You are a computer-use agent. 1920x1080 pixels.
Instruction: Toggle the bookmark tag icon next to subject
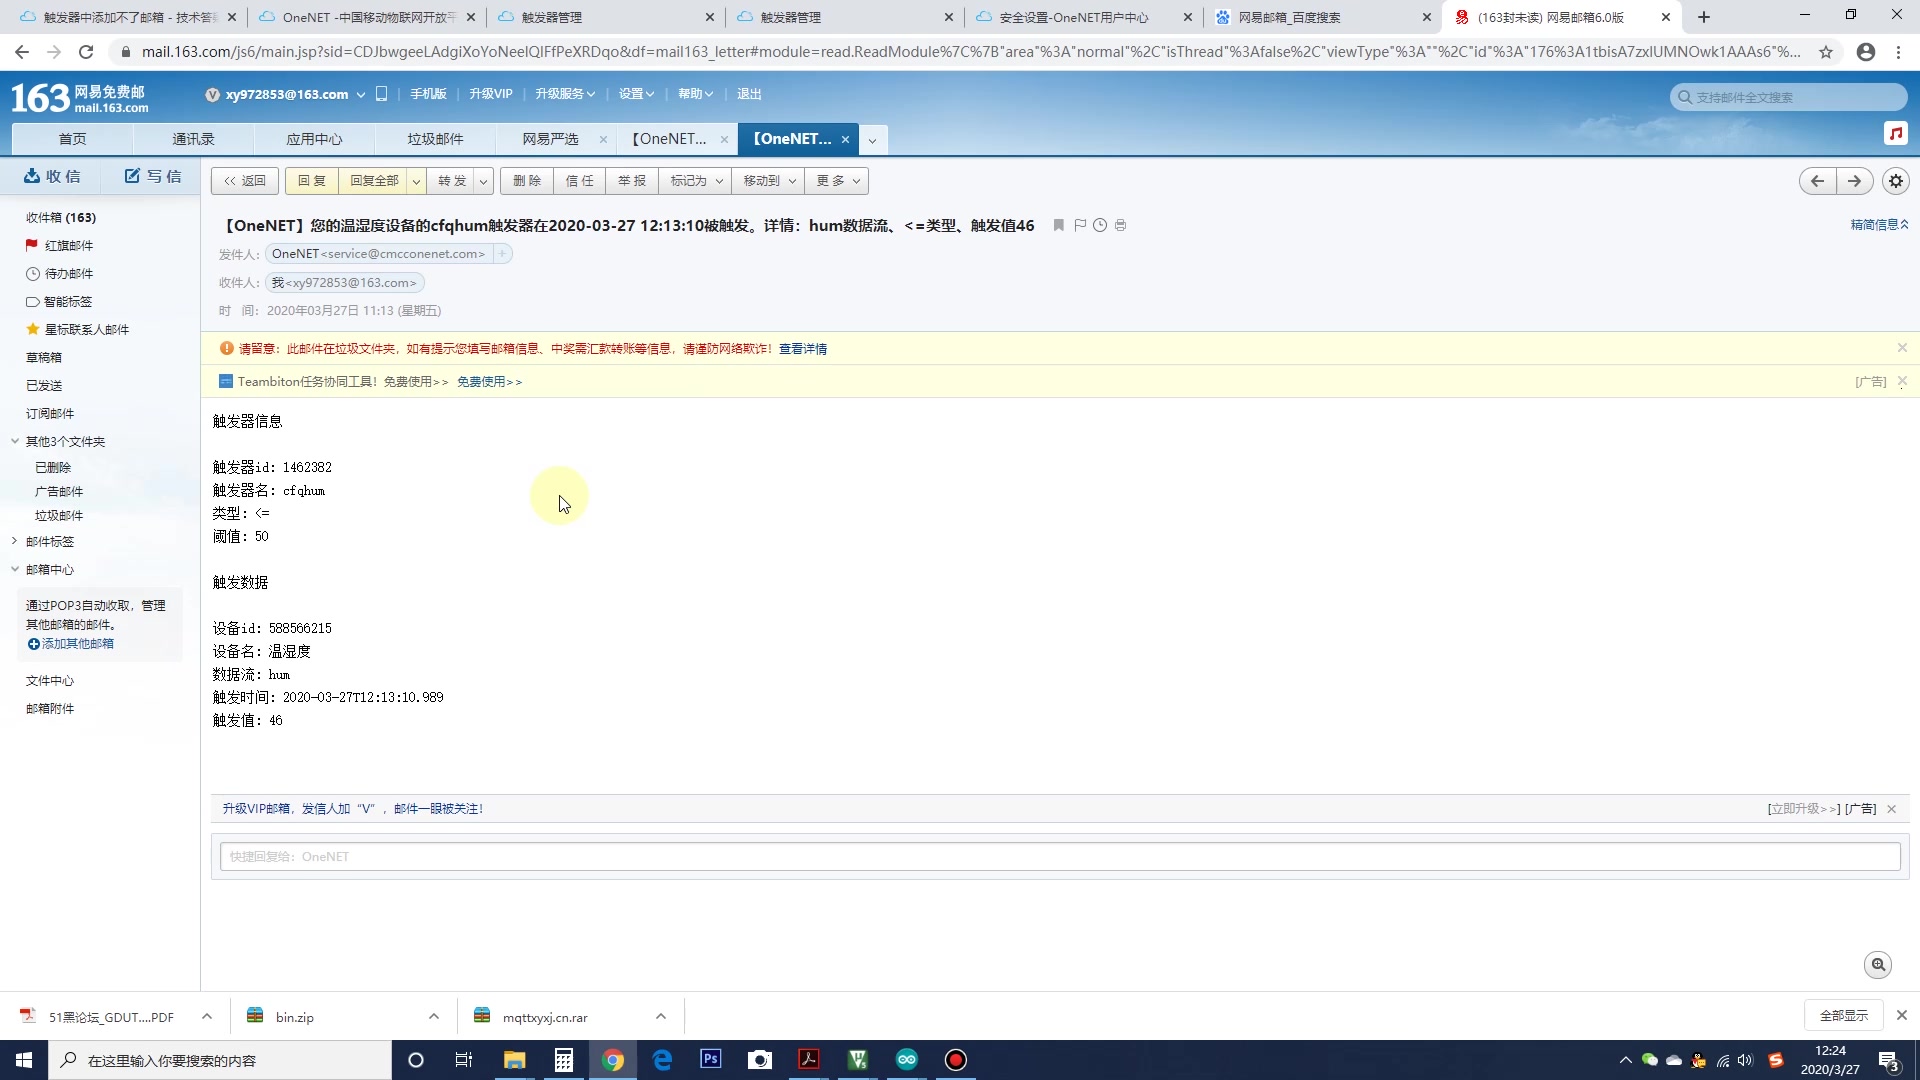[1058, 225]
